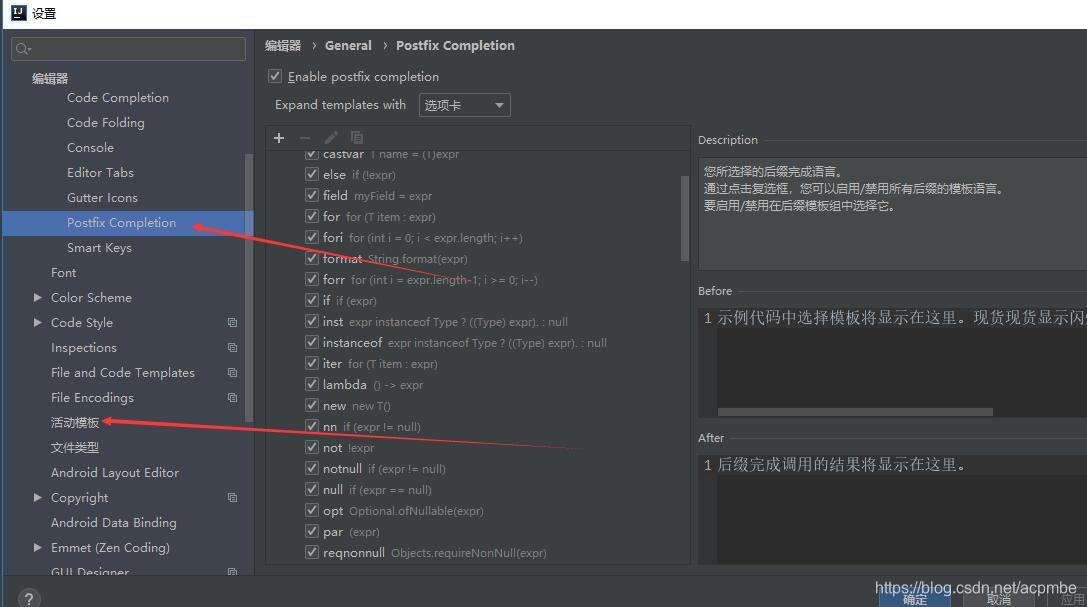
Task: Click the settings tree vertical scrollbar
Action: click(249, 288)
